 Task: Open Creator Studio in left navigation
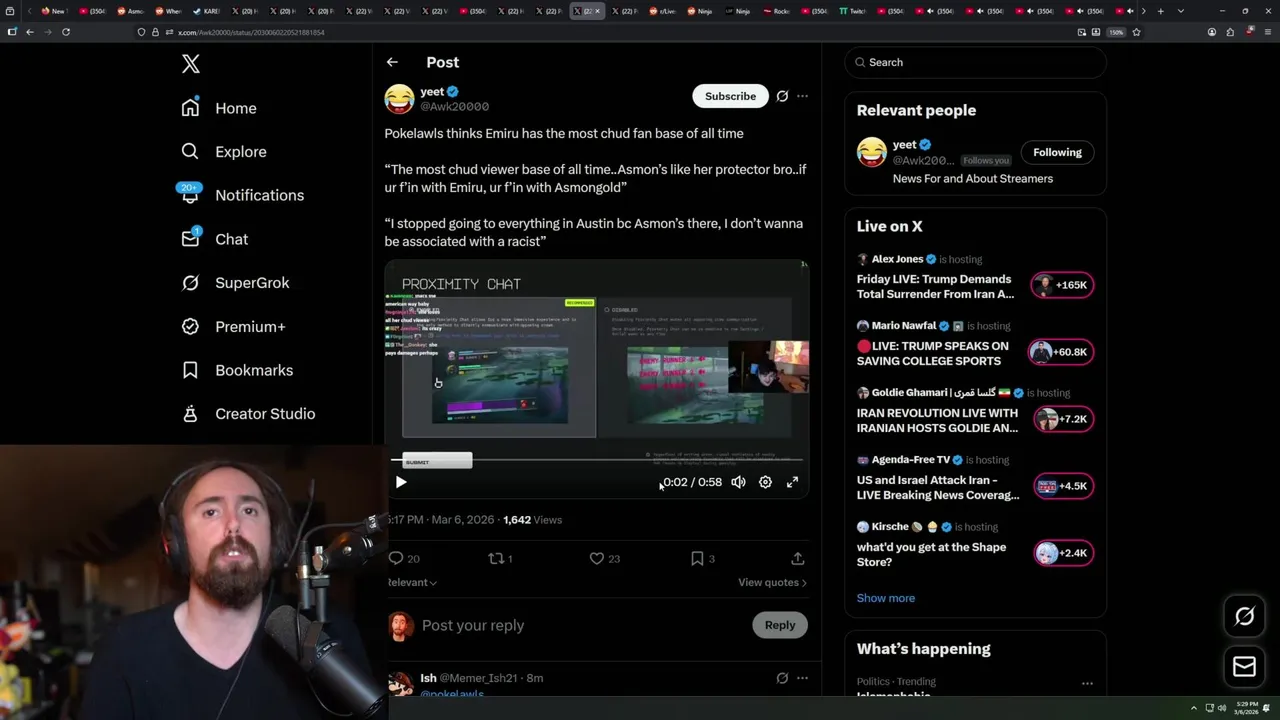click(248, 414)
